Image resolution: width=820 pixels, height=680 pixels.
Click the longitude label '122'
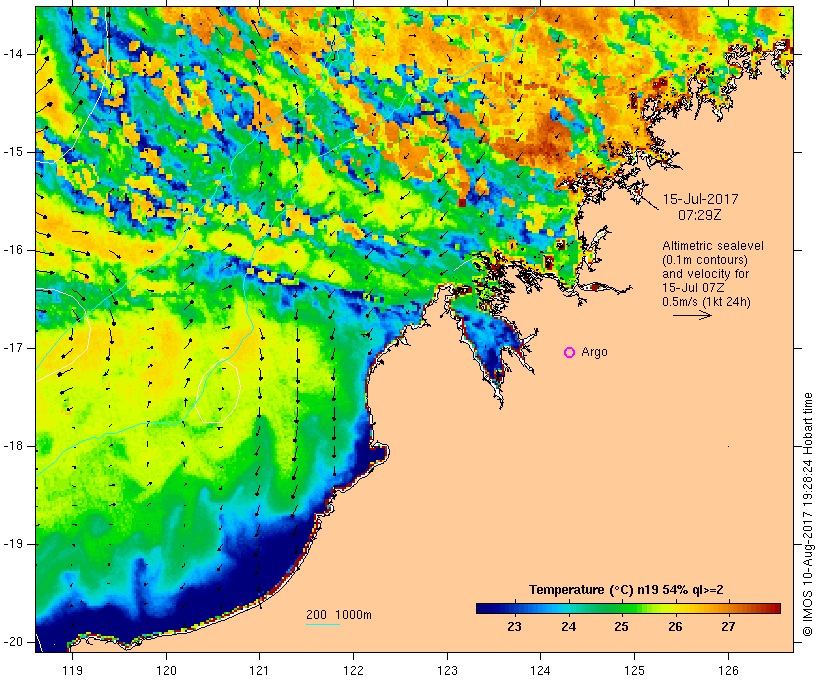(x=354, y=670)
